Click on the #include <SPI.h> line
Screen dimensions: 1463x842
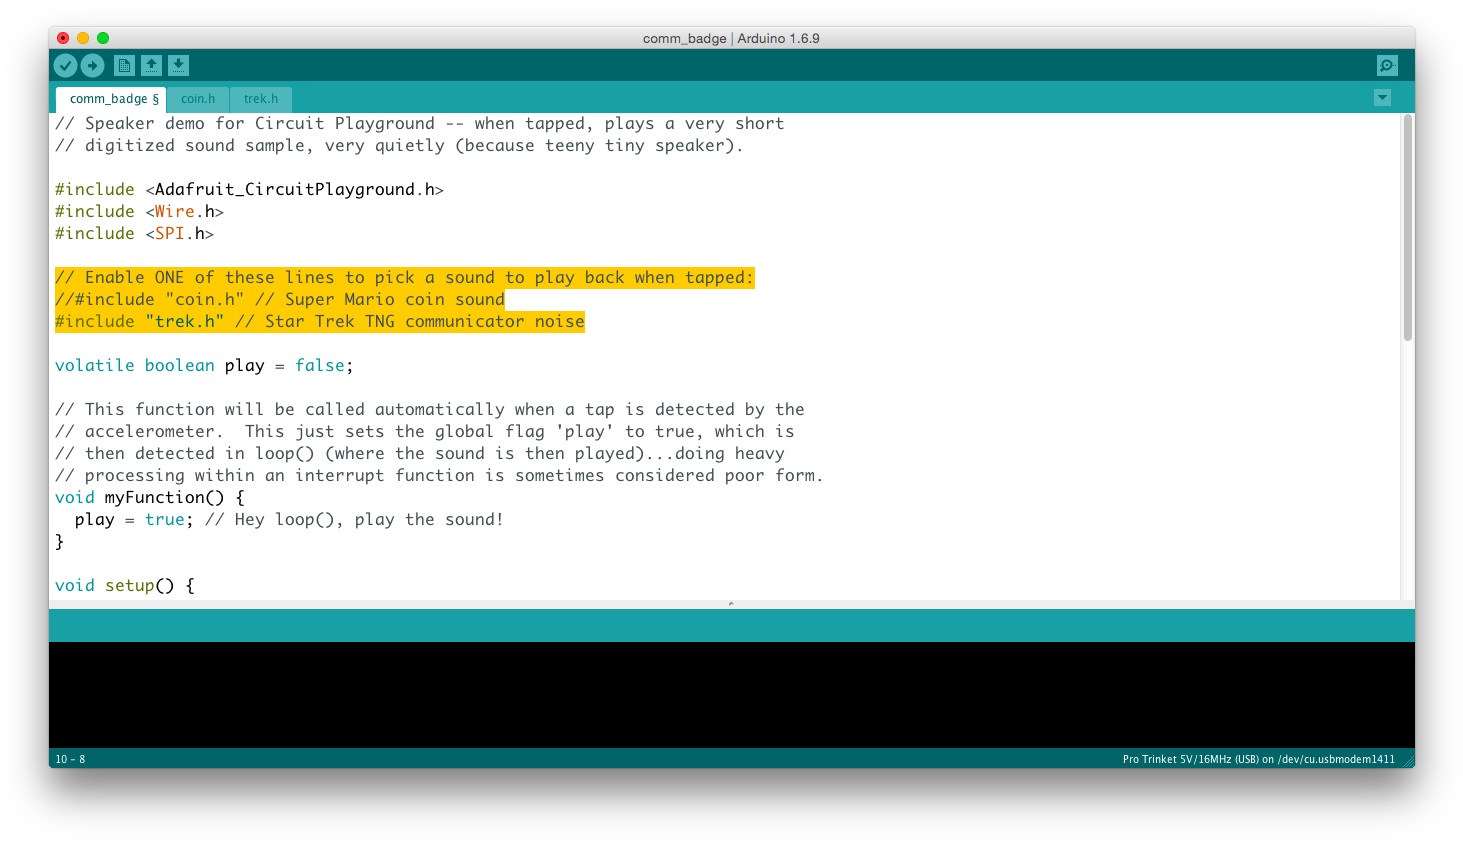pyautogui.click(x=134, y=233)
